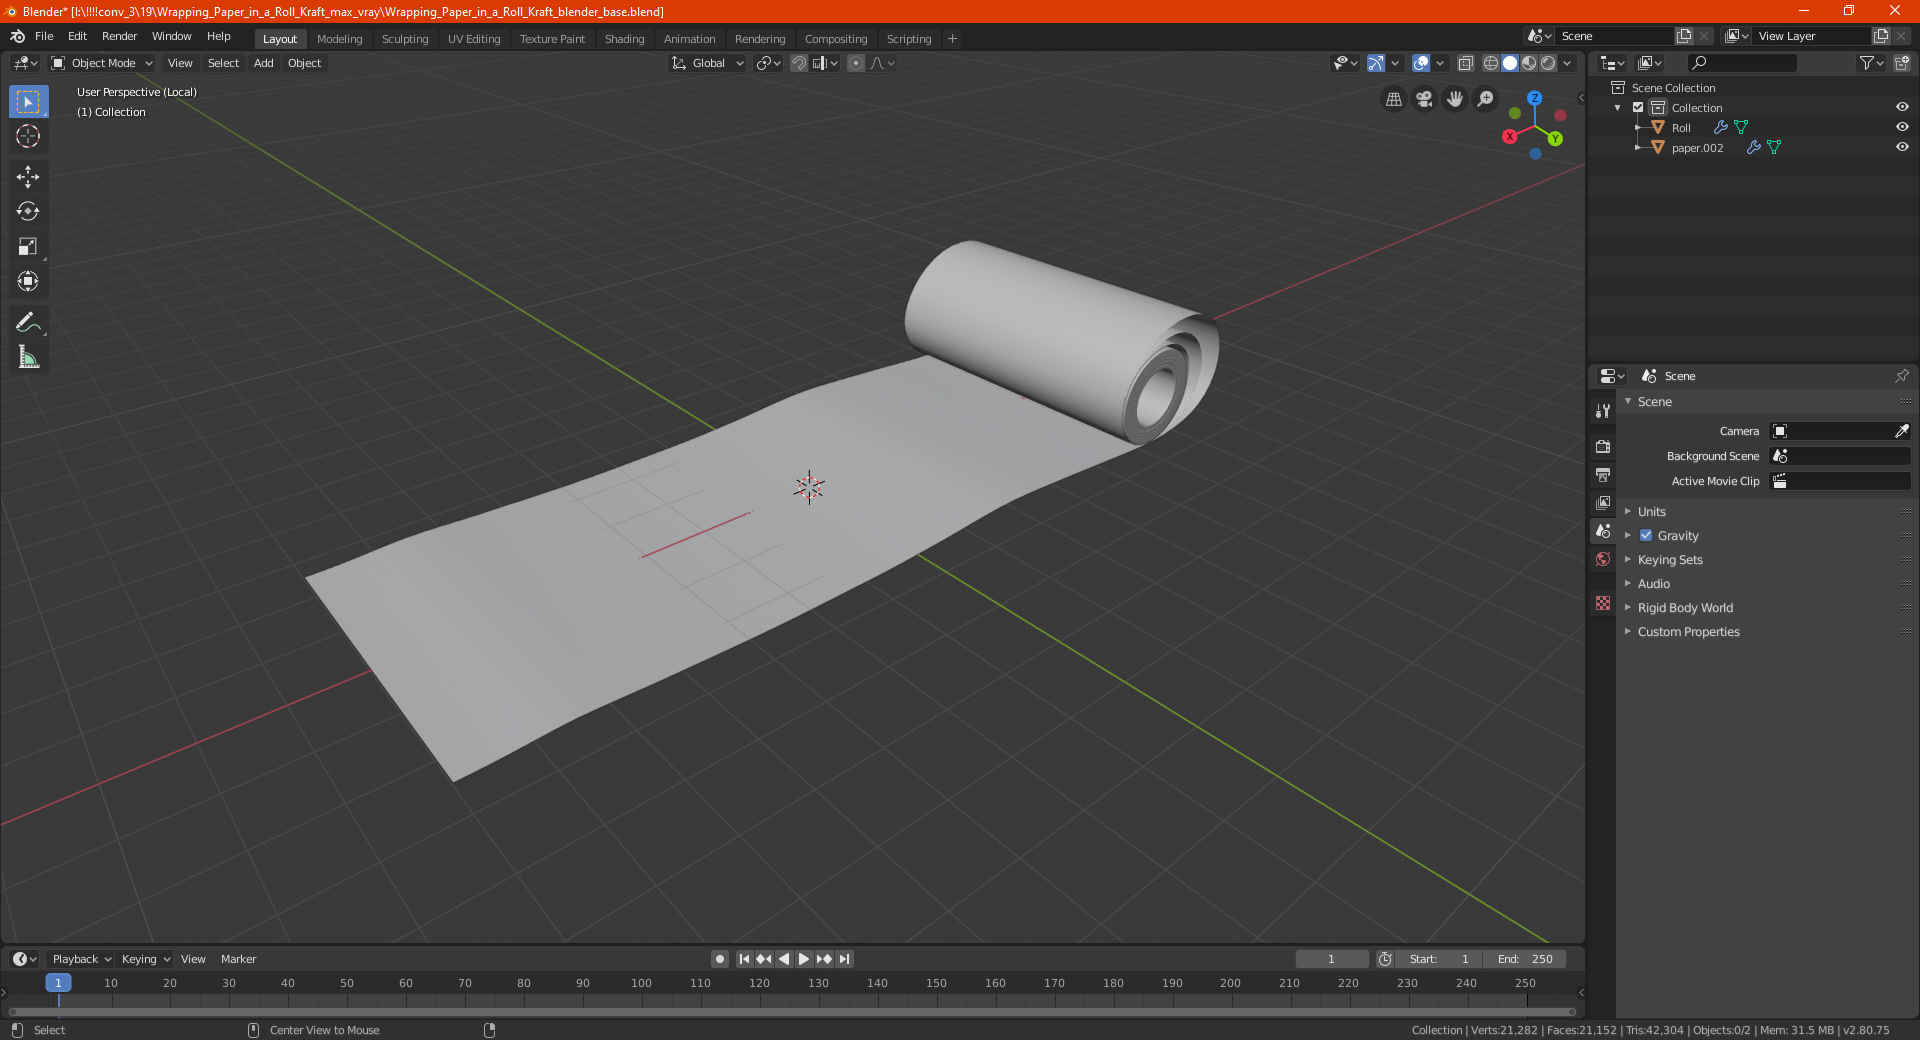Open the World properties tab
Screen dimensions: 1920x1040
[x=1603, y=559]
